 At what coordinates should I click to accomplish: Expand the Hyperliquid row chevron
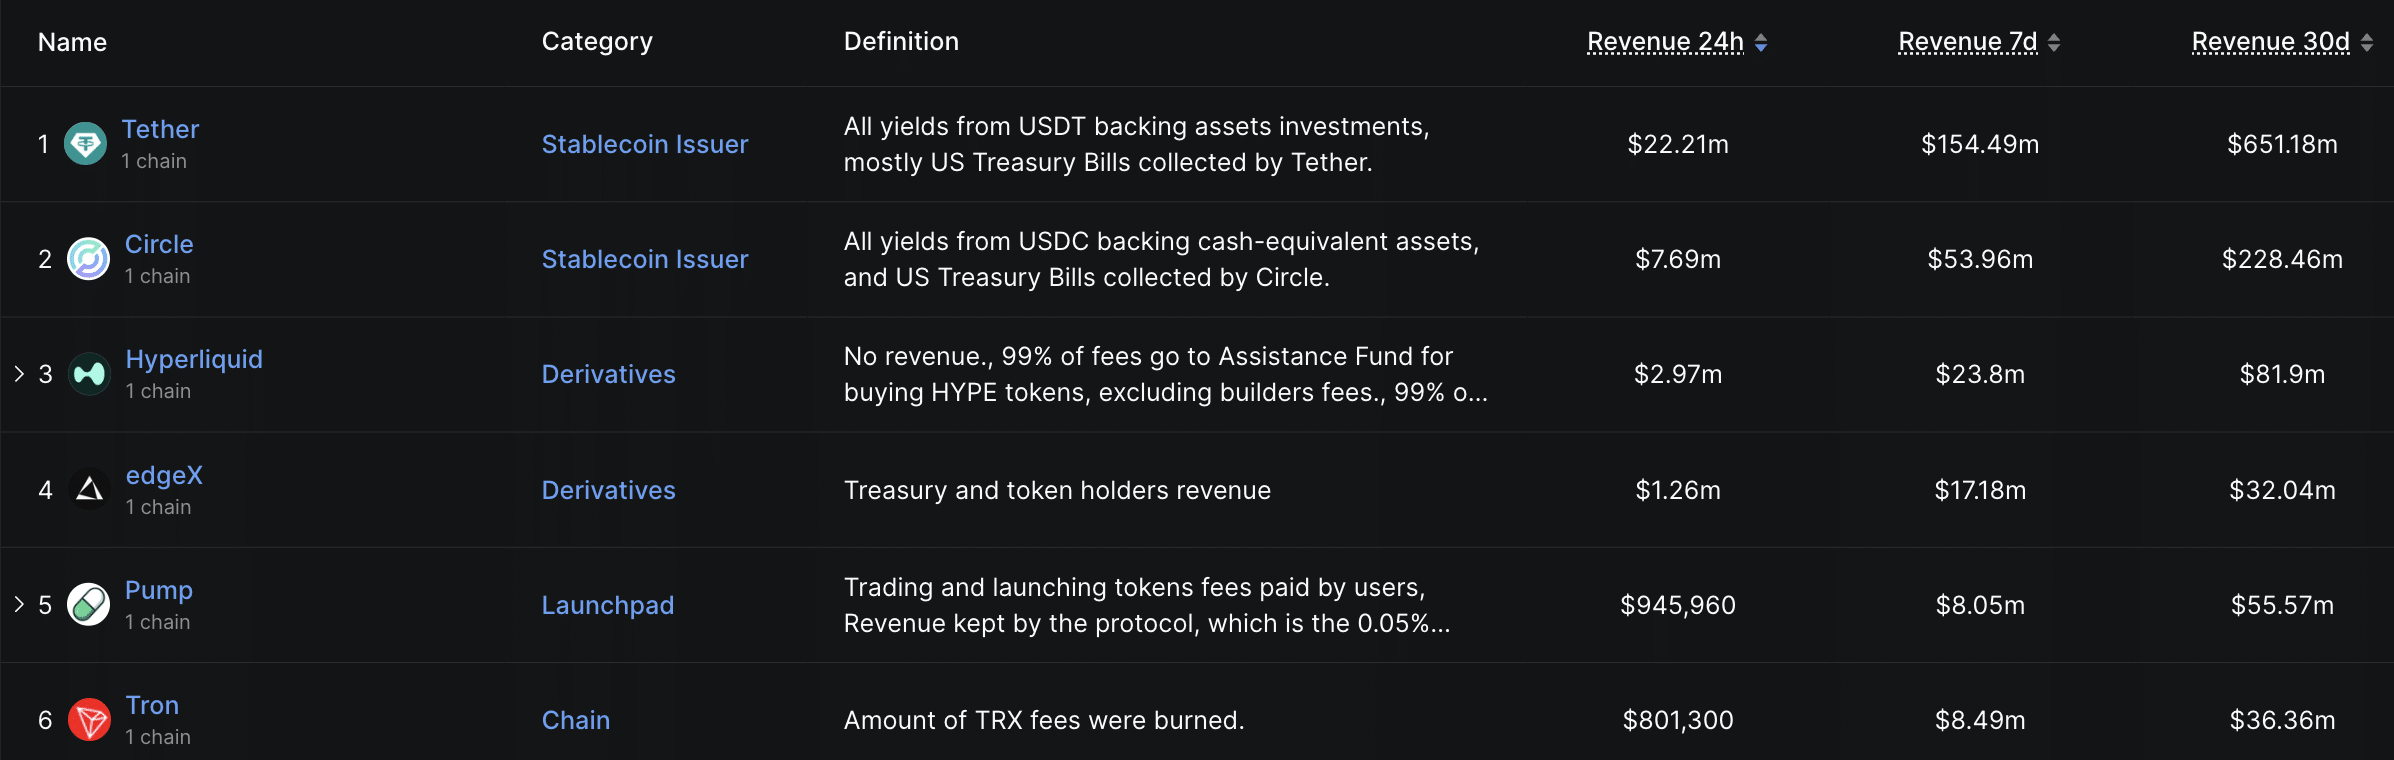click(x=19, y=374)
